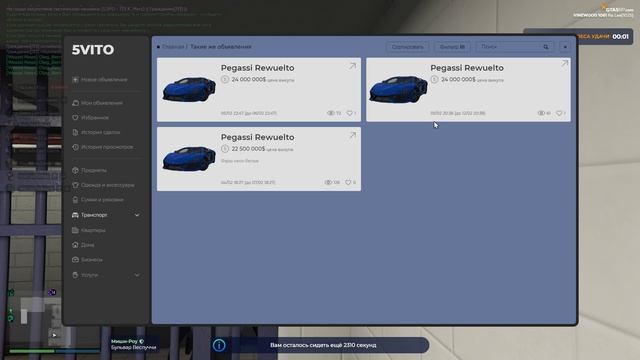The height and width of the screenshot is (360, 640).
Task: Click the dollar coin icon beside 22 500 000$
Action: 225,149
